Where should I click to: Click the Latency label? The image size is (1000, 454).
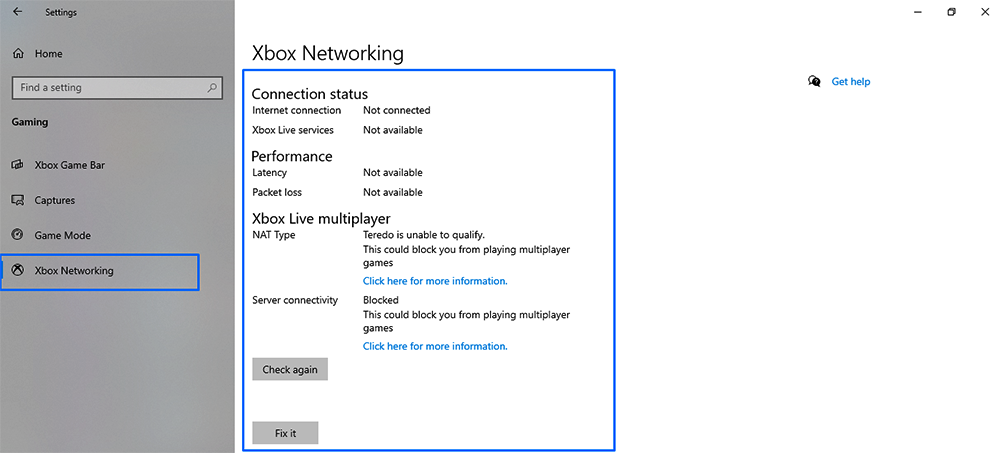click(269, 173)
